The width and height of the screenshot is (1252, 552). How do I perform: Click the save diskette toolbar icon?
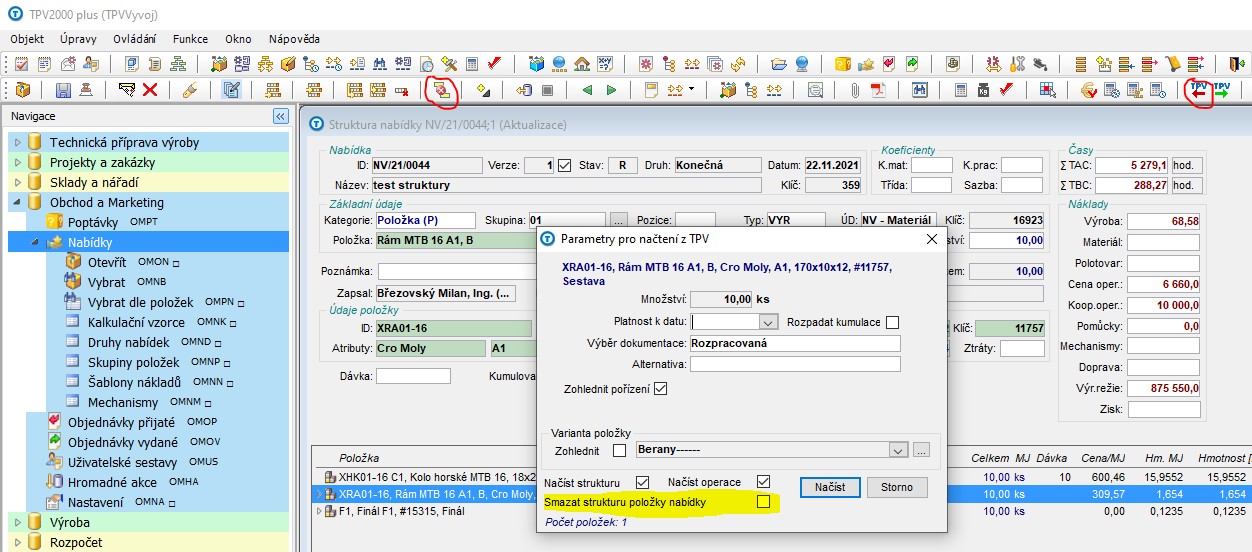(x=63, y=90)
